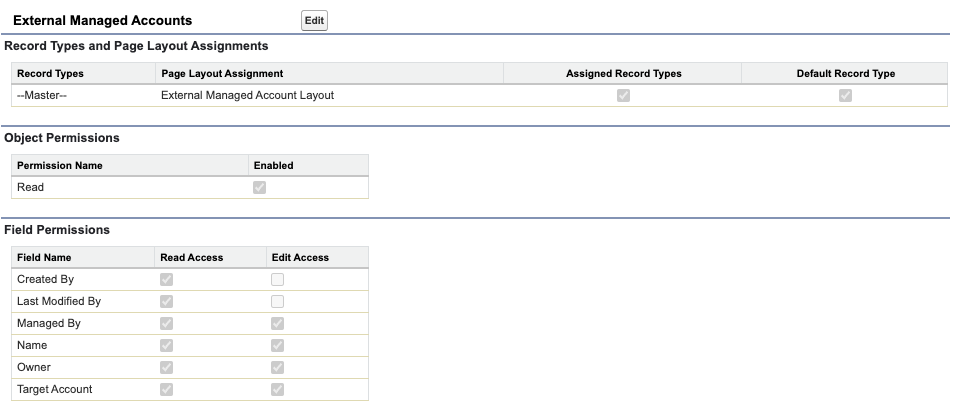Toggle Read Access for Name field

(167, 346)
